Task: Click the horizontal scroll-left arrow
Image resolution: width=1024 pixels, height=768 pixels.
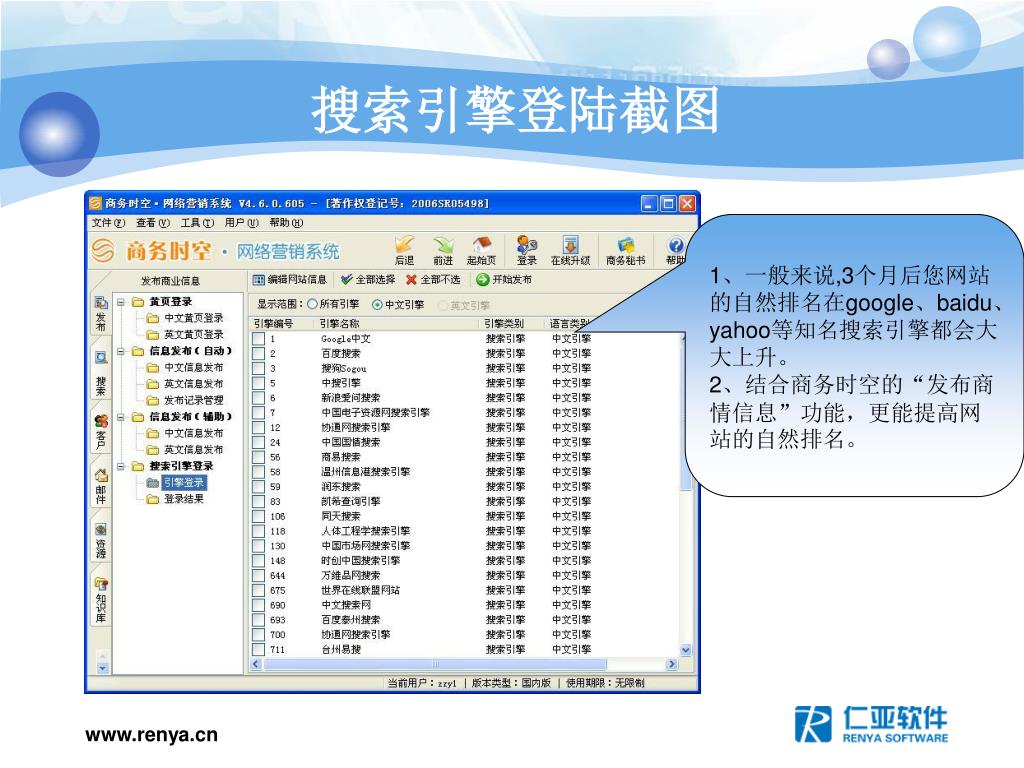Action: [256, 664]
